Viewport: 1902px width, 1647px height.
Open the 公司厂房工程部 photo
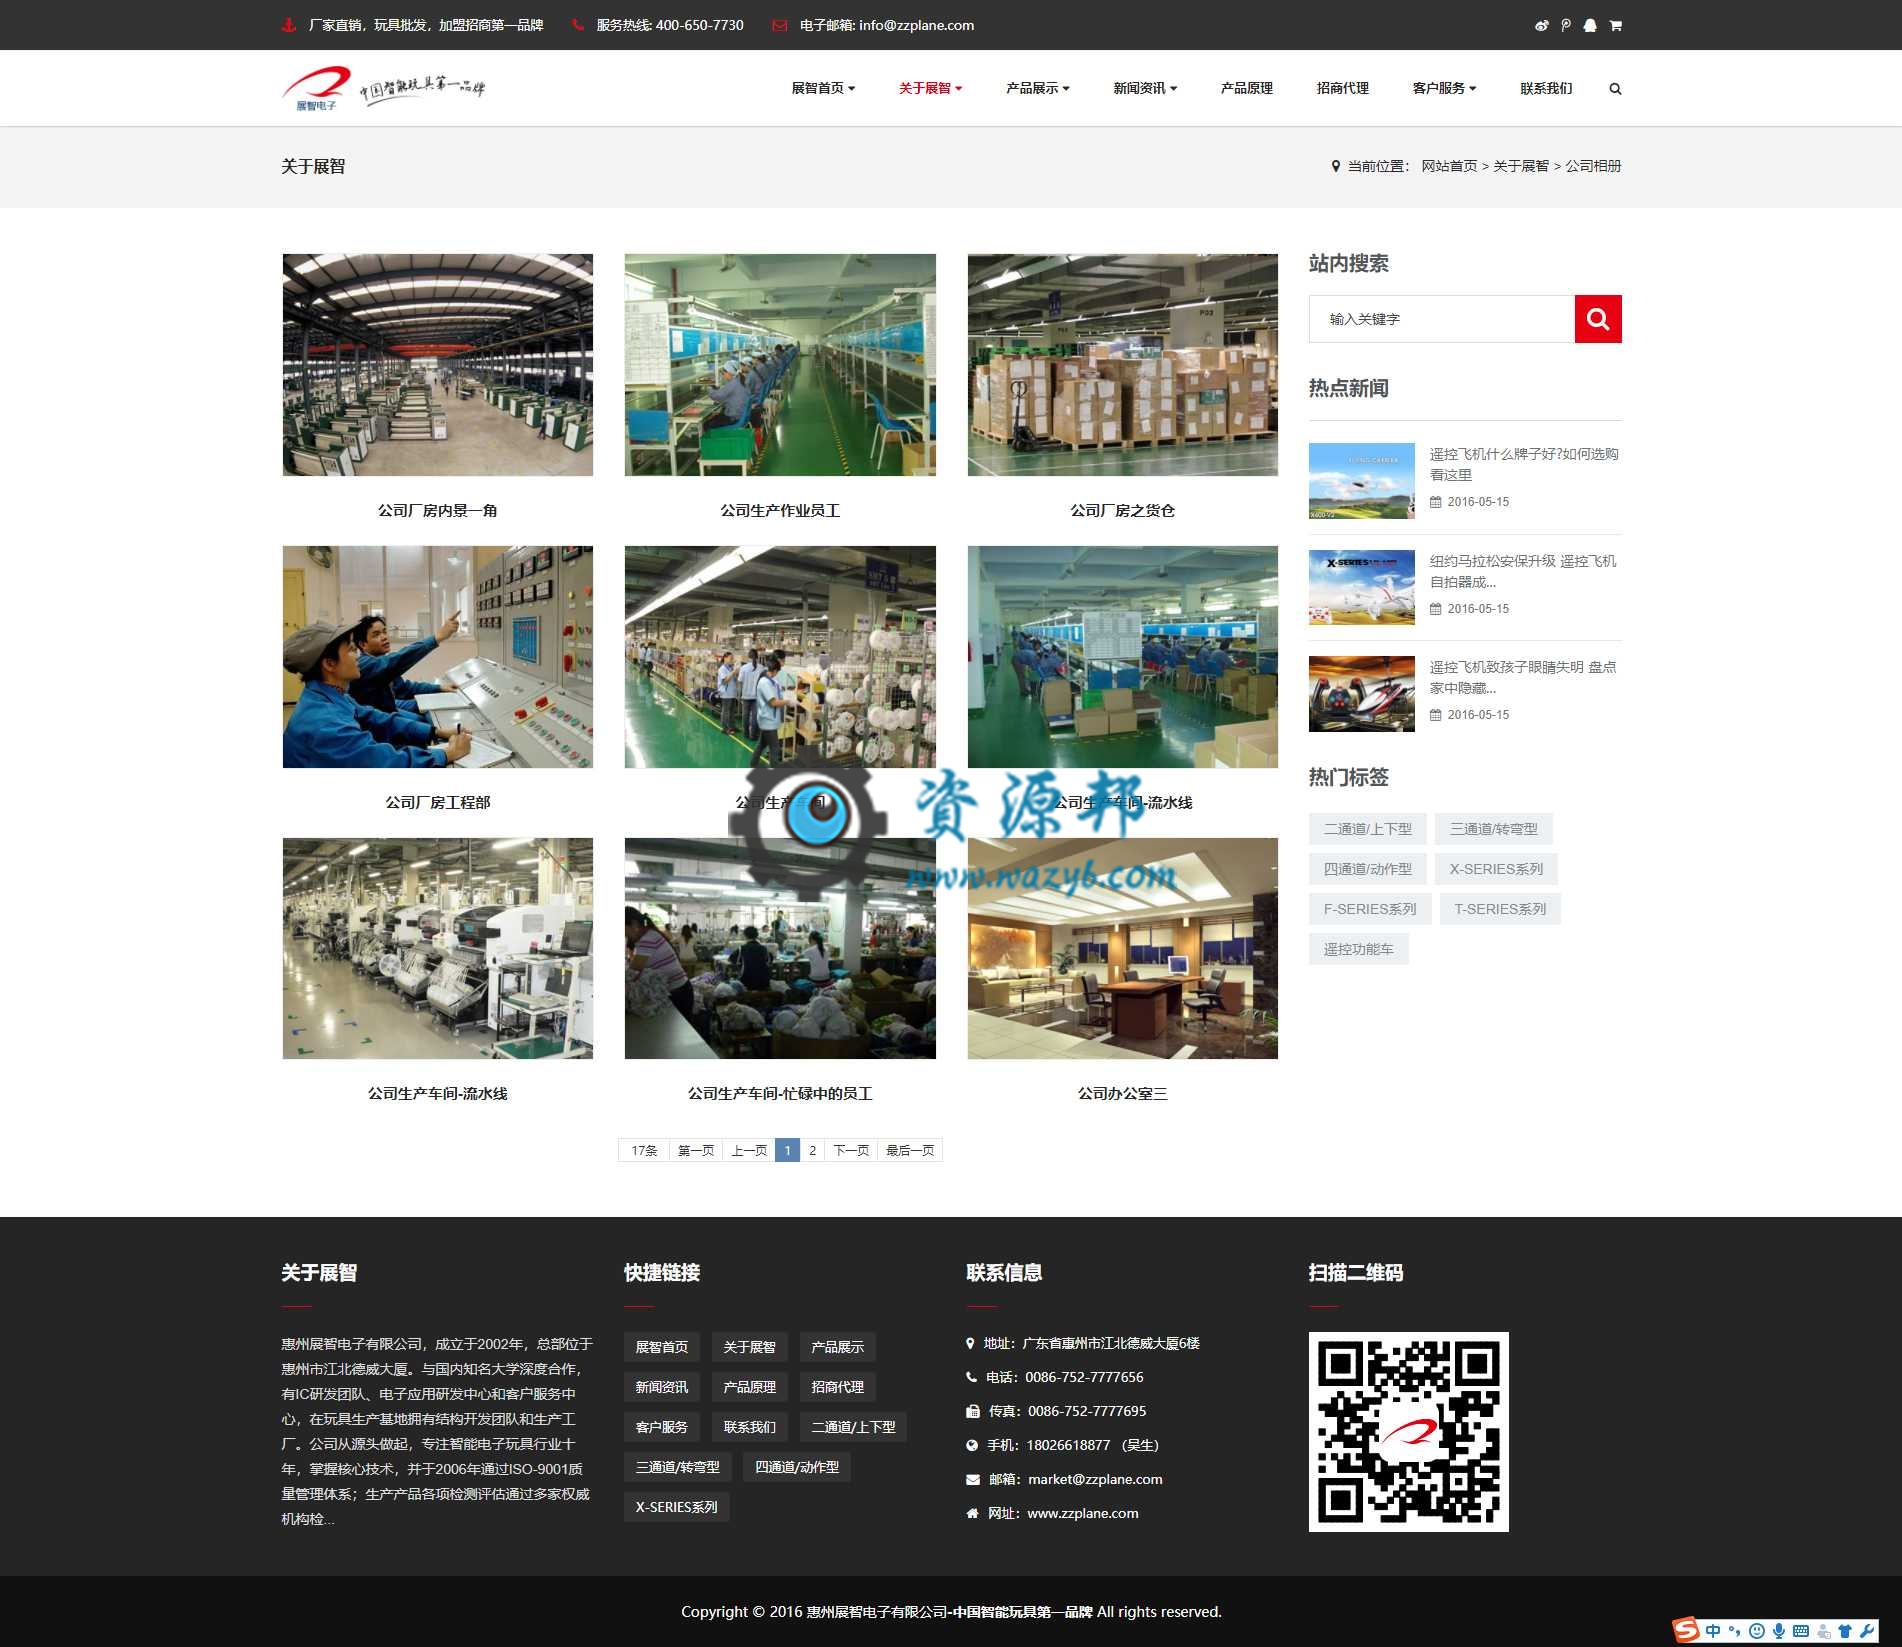(x=437, y=656)
